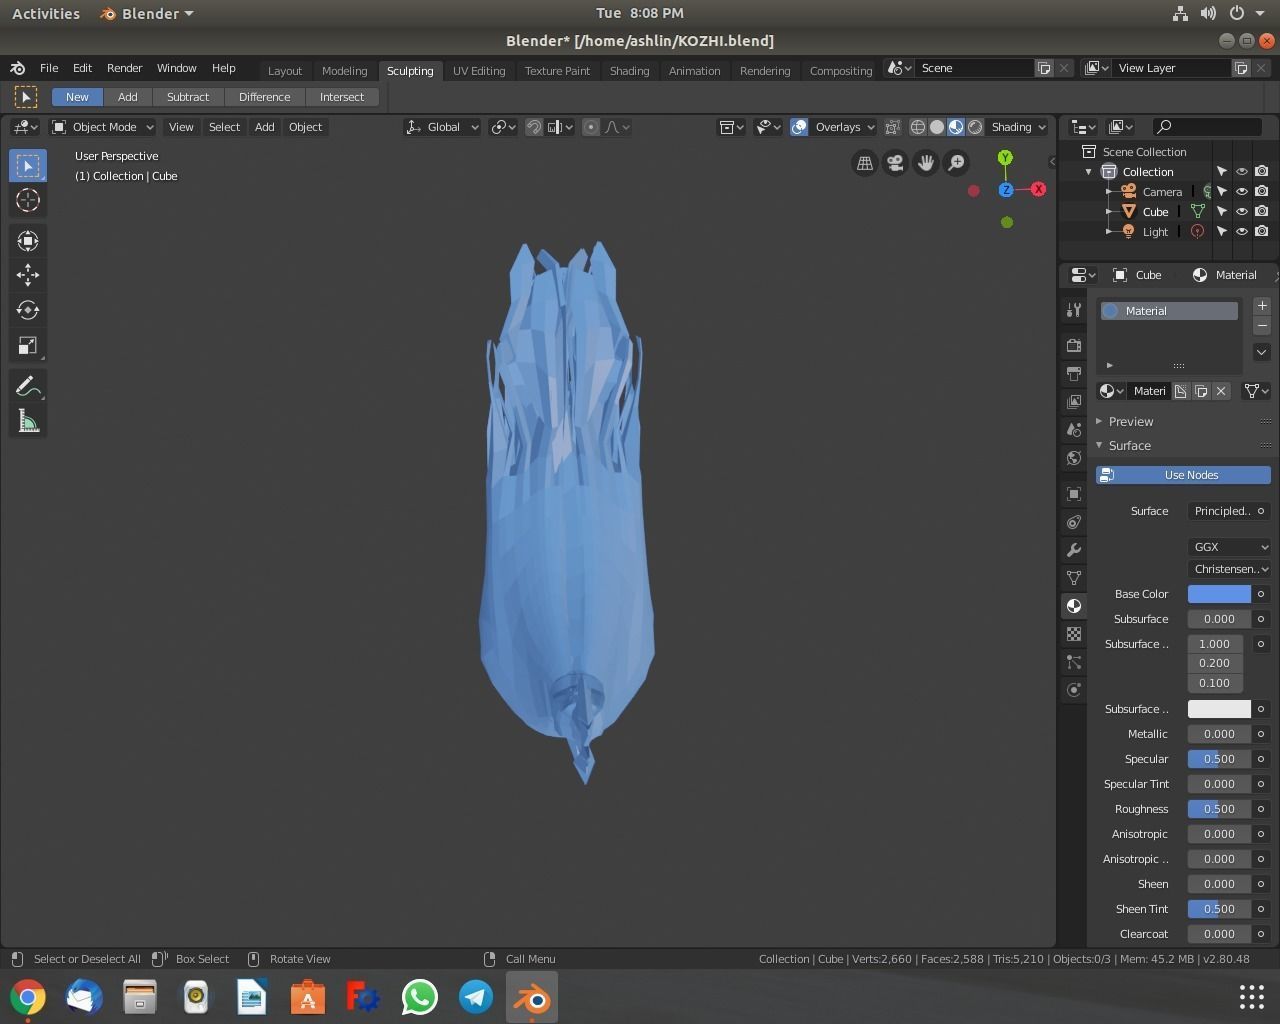Toggle visibility of the Camera object

pos(1242,191)
